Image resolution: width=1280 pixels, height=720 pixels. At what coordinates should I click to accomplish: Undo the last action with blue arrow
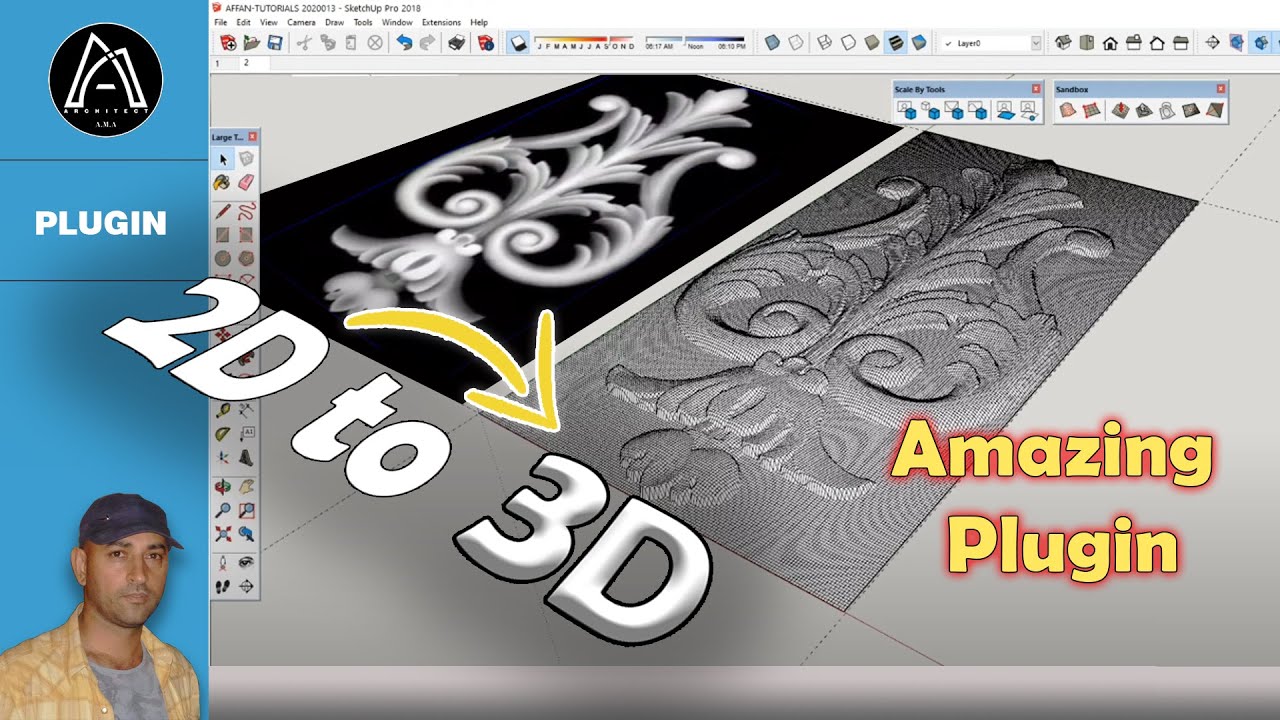404,43
